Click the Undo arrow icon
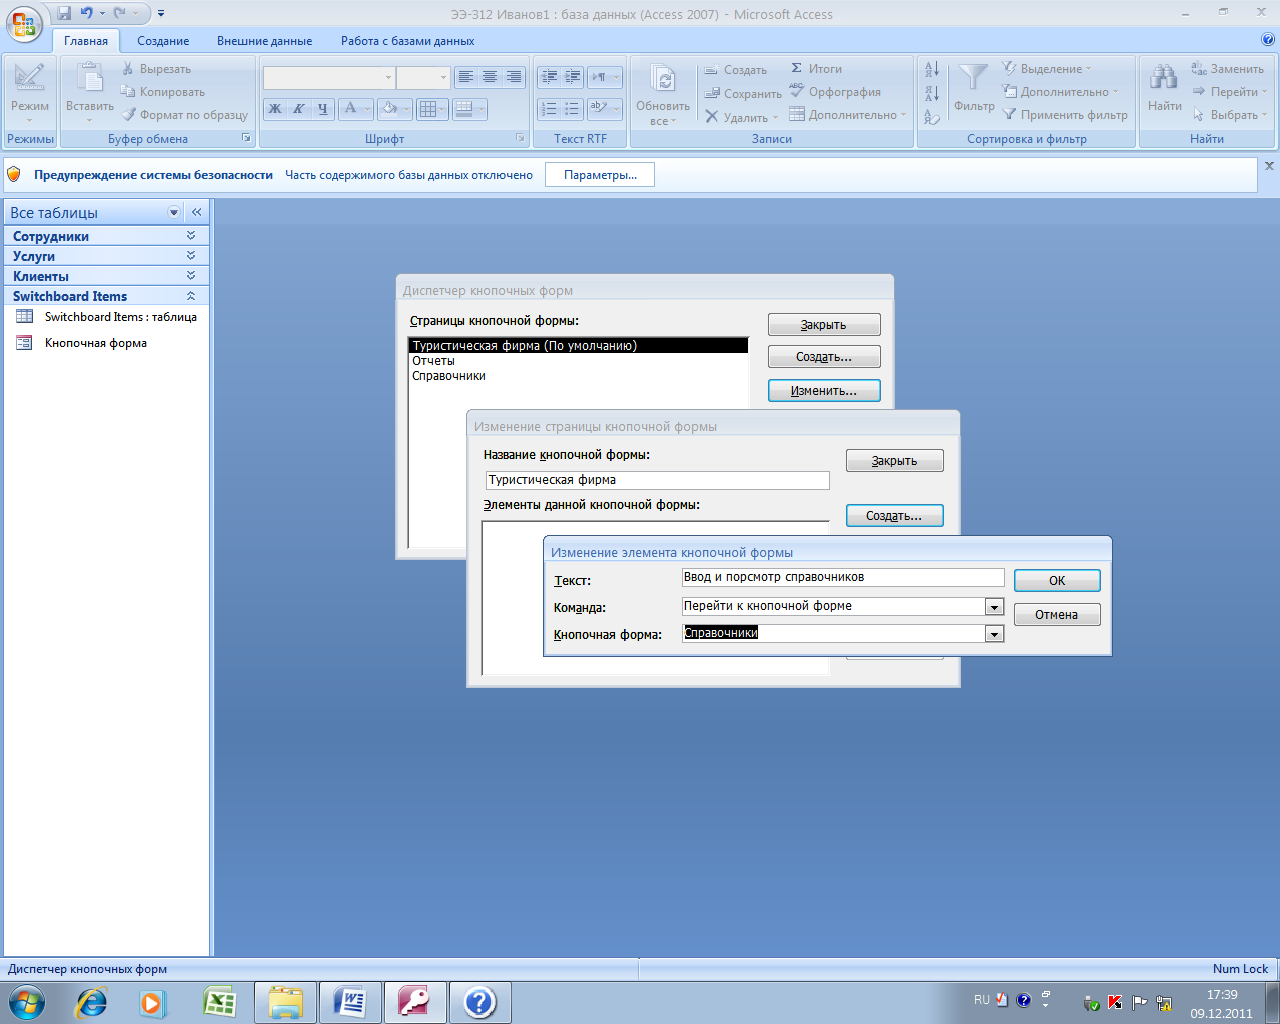Image resolution: width=1280 pixels, height=1024 pixels. (x=87, y=14)
